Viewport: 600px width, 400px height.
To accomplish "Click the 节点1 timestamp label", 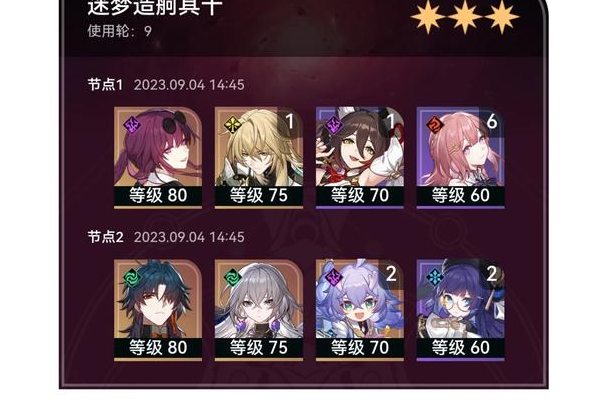I will click(189, 85).
